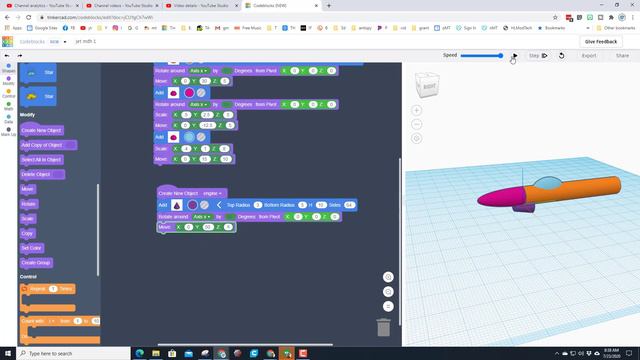Pick the Set Color block in palette
Viewport: 640px width, 360px height.
pos(32,248)
